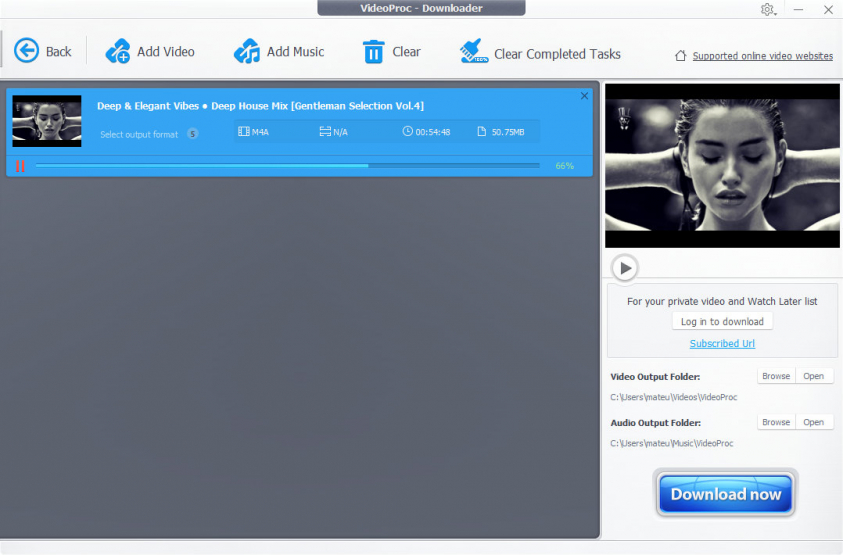
Task: Play the video preview
Action: (625, 268)
